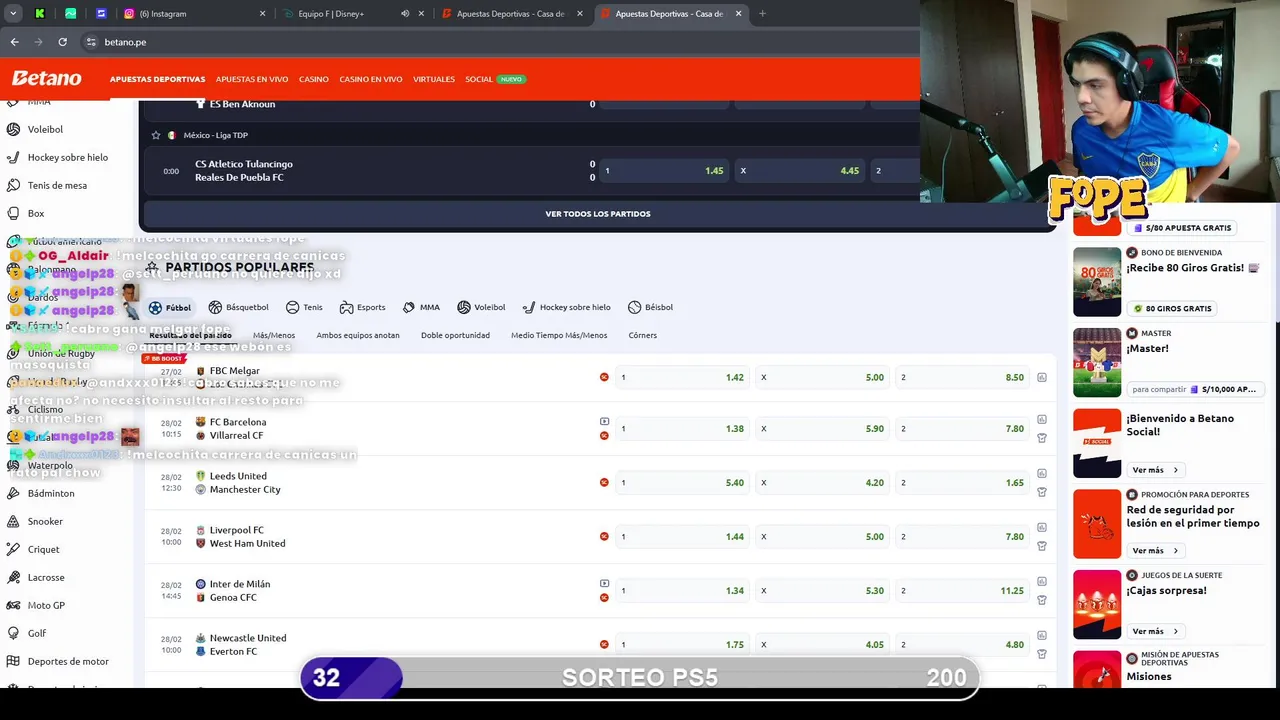Open Casino en Vivo section
Image resolution: width=1280 pixels, height=720 pixels.
coord(371,79)
